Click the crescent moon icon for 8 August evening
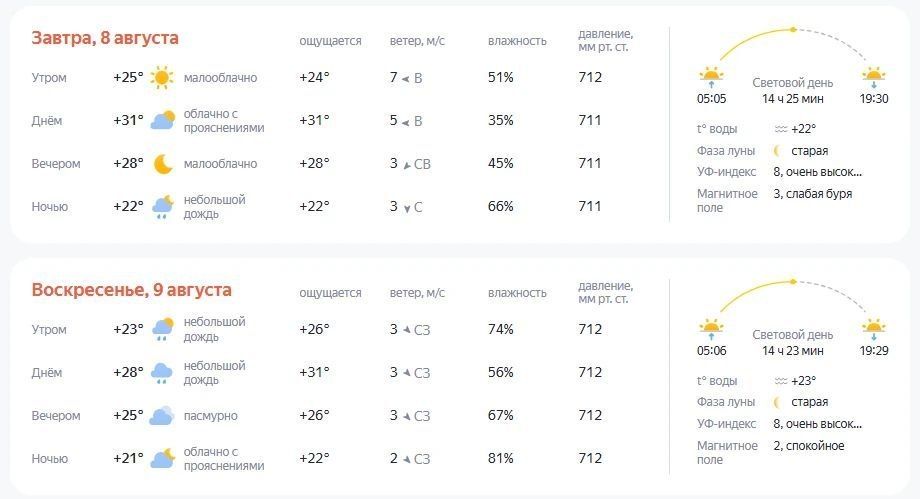The width and height of the screenshot is (920, 499). (x=163, y=164)
